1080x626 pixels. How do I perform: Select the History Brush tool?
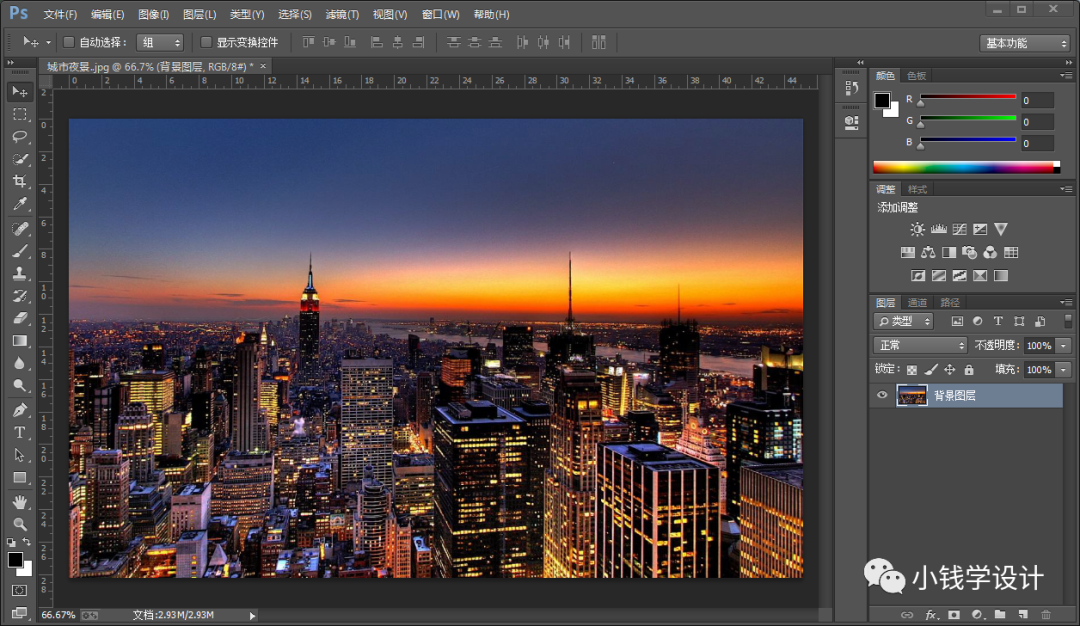20,296
